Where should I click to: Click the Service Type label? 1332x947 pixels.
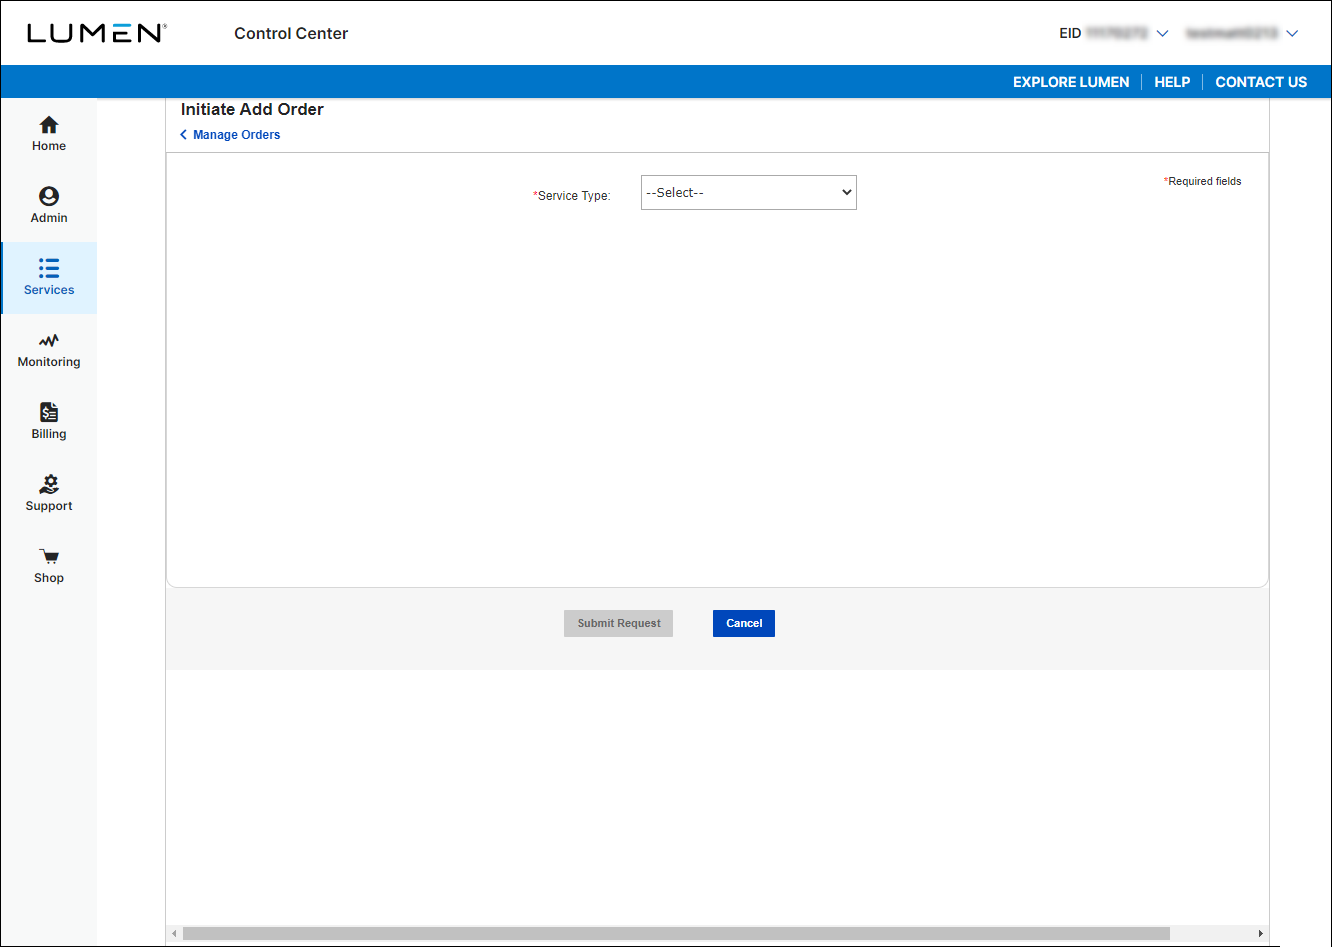pos(571,196)
